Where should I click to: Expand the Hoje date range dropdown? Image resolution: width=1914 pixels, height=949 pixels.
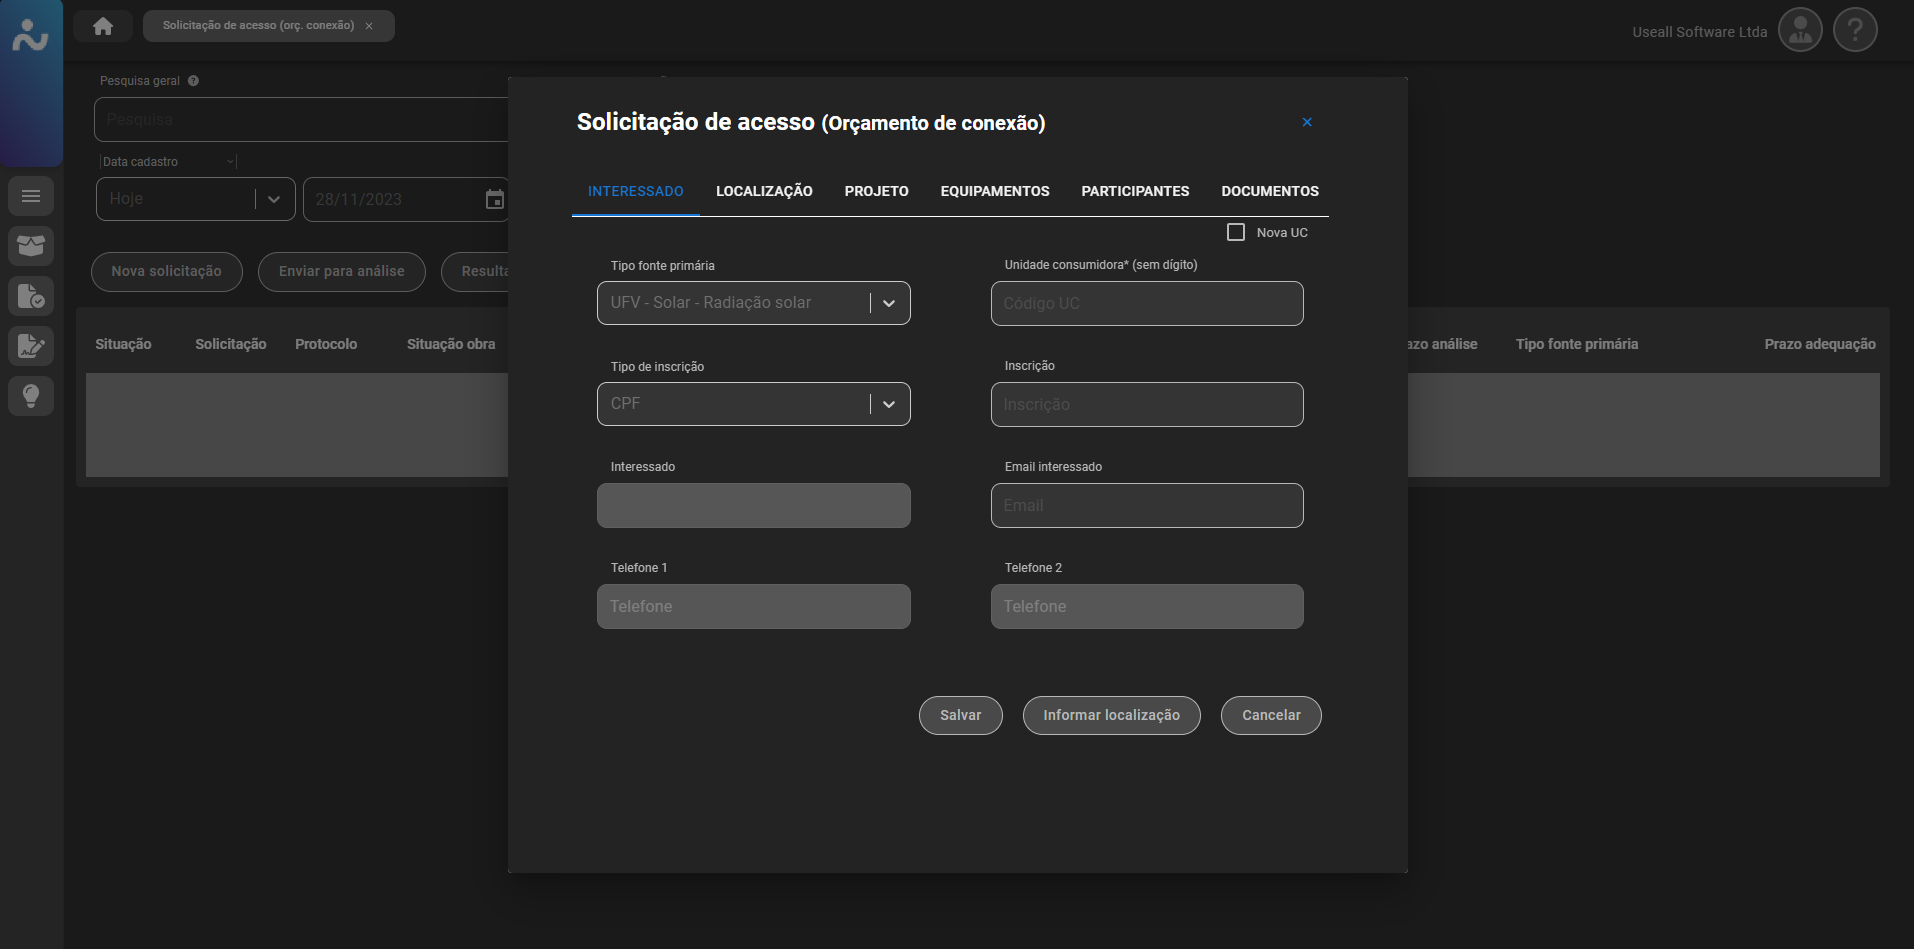coord(274,199)
